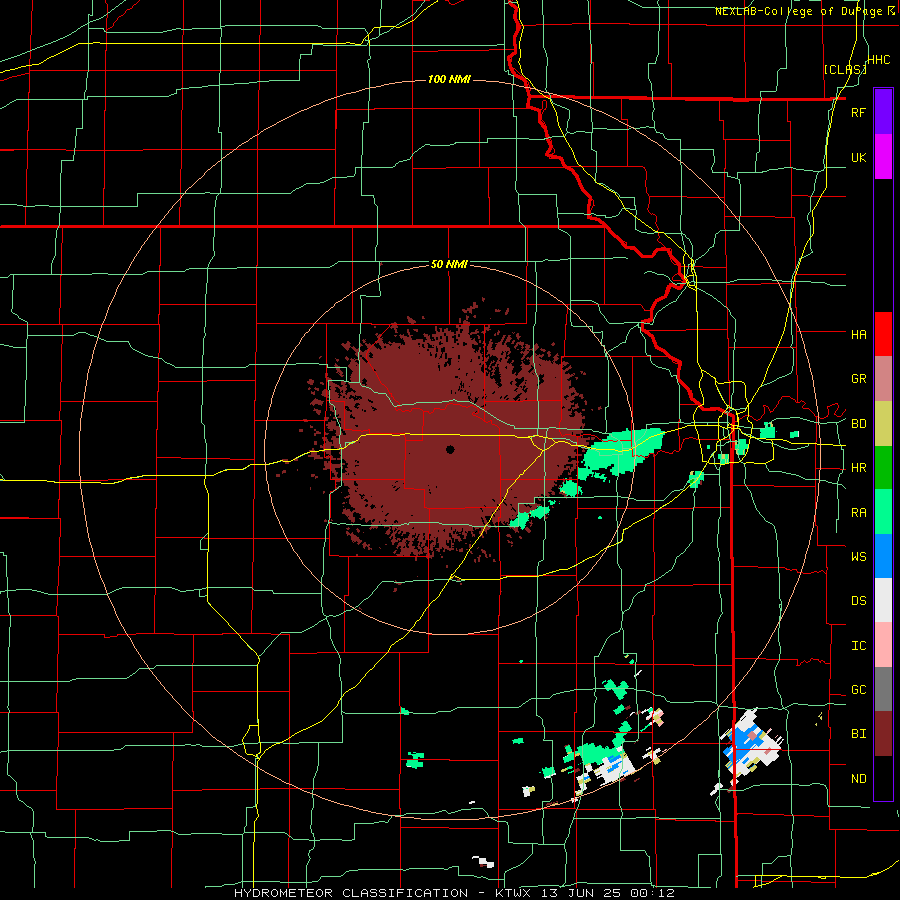Click the 50 NMI range ring label
Image resolution: width=900 pixels, height=900 pixels.
pos(449,264)
